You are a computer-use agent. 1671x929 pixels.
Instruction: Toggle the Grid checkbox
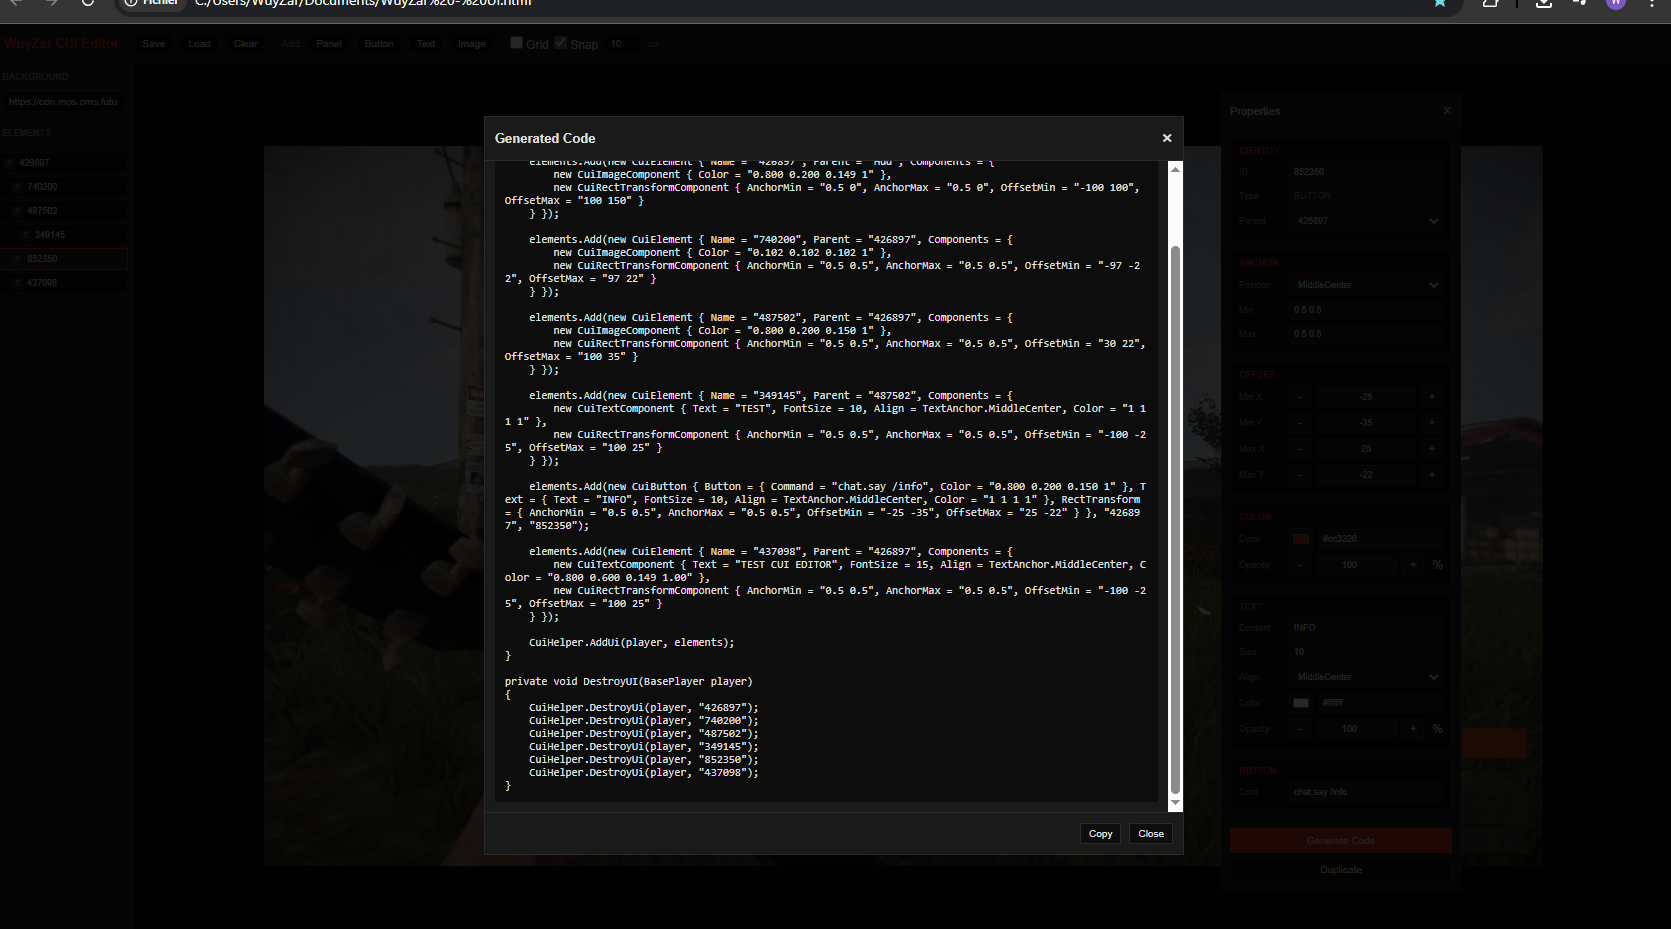[517, 43]
